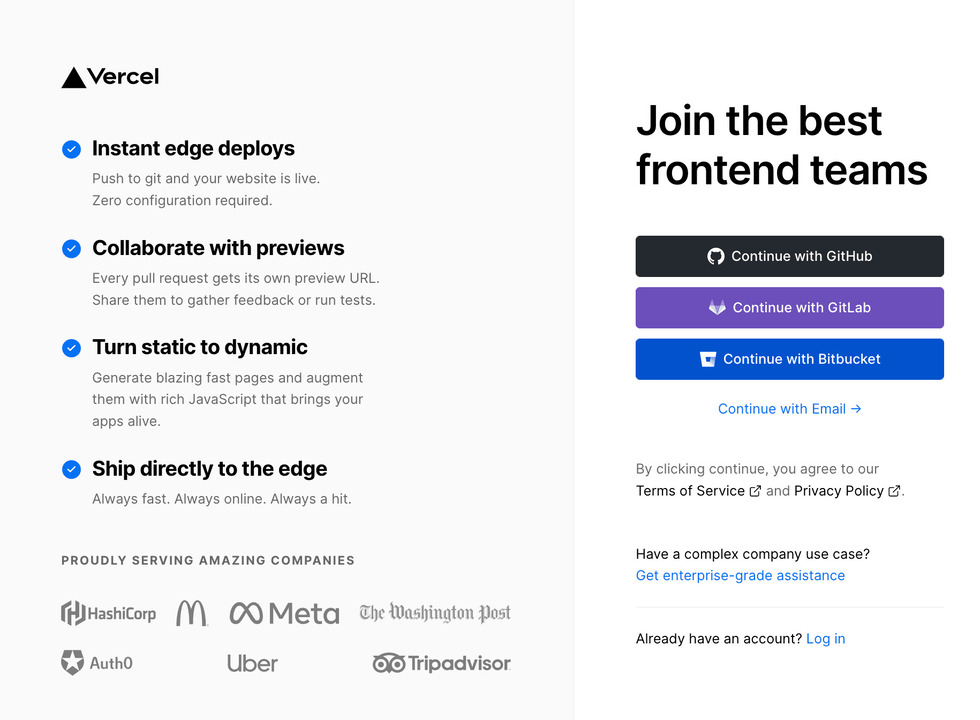The image size is (980, 720).
Task: Click the Uber wordmark logo
Action: click(x=252, y=663)
